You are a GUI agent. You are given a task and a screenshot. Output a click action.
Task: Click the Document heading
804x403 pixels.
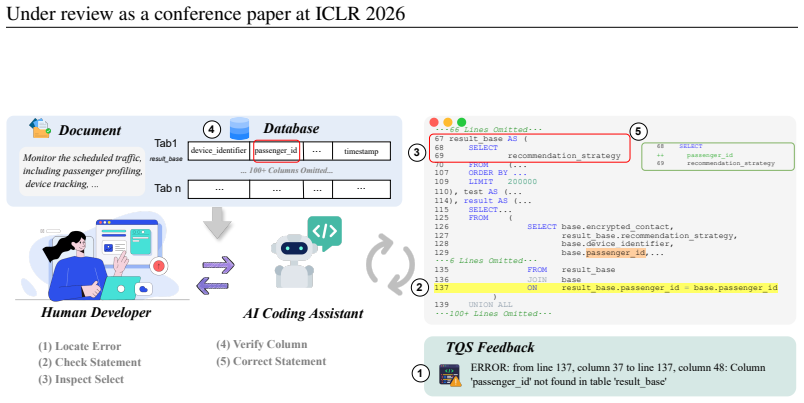tap(90, 130)
